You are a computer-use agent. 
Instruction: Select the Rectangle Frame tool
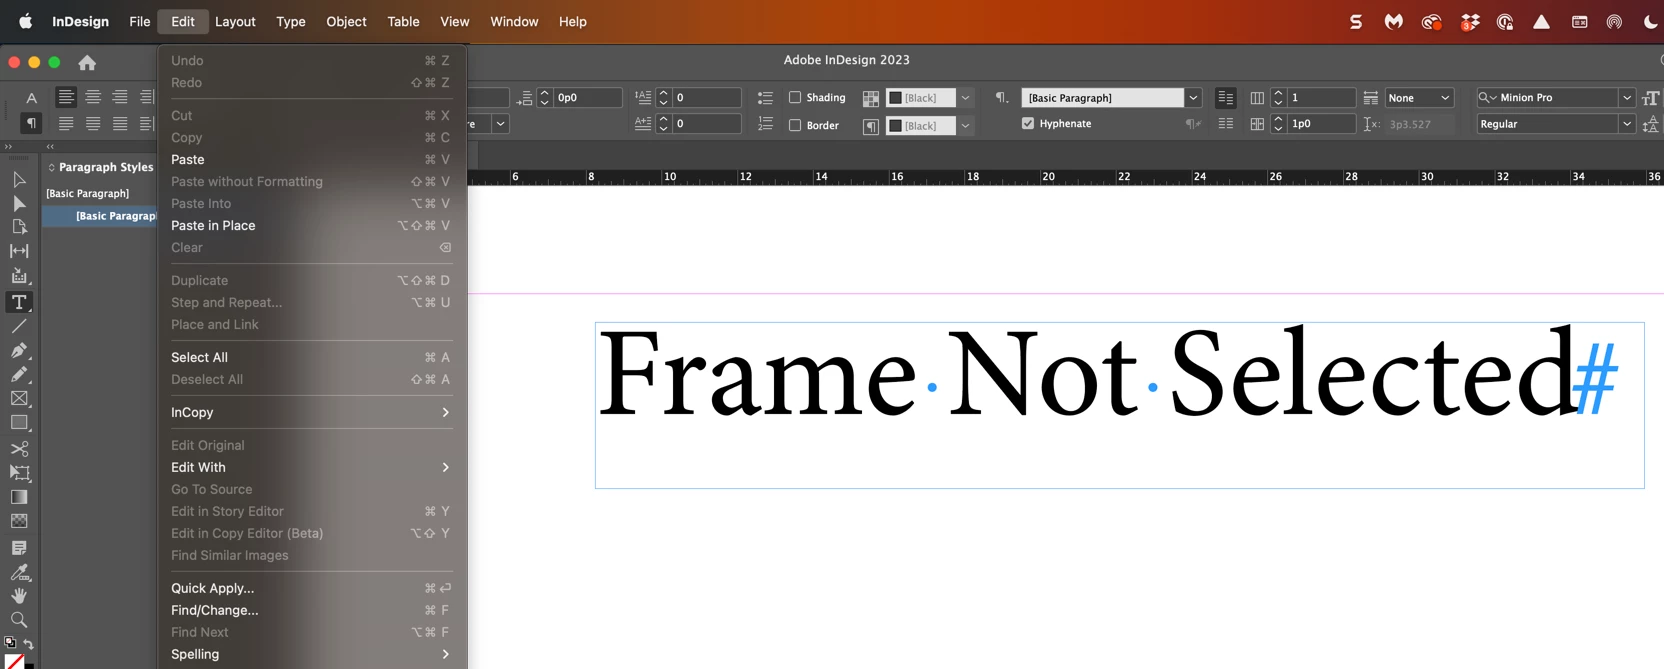pyautogui.click(x=19, y=398)
